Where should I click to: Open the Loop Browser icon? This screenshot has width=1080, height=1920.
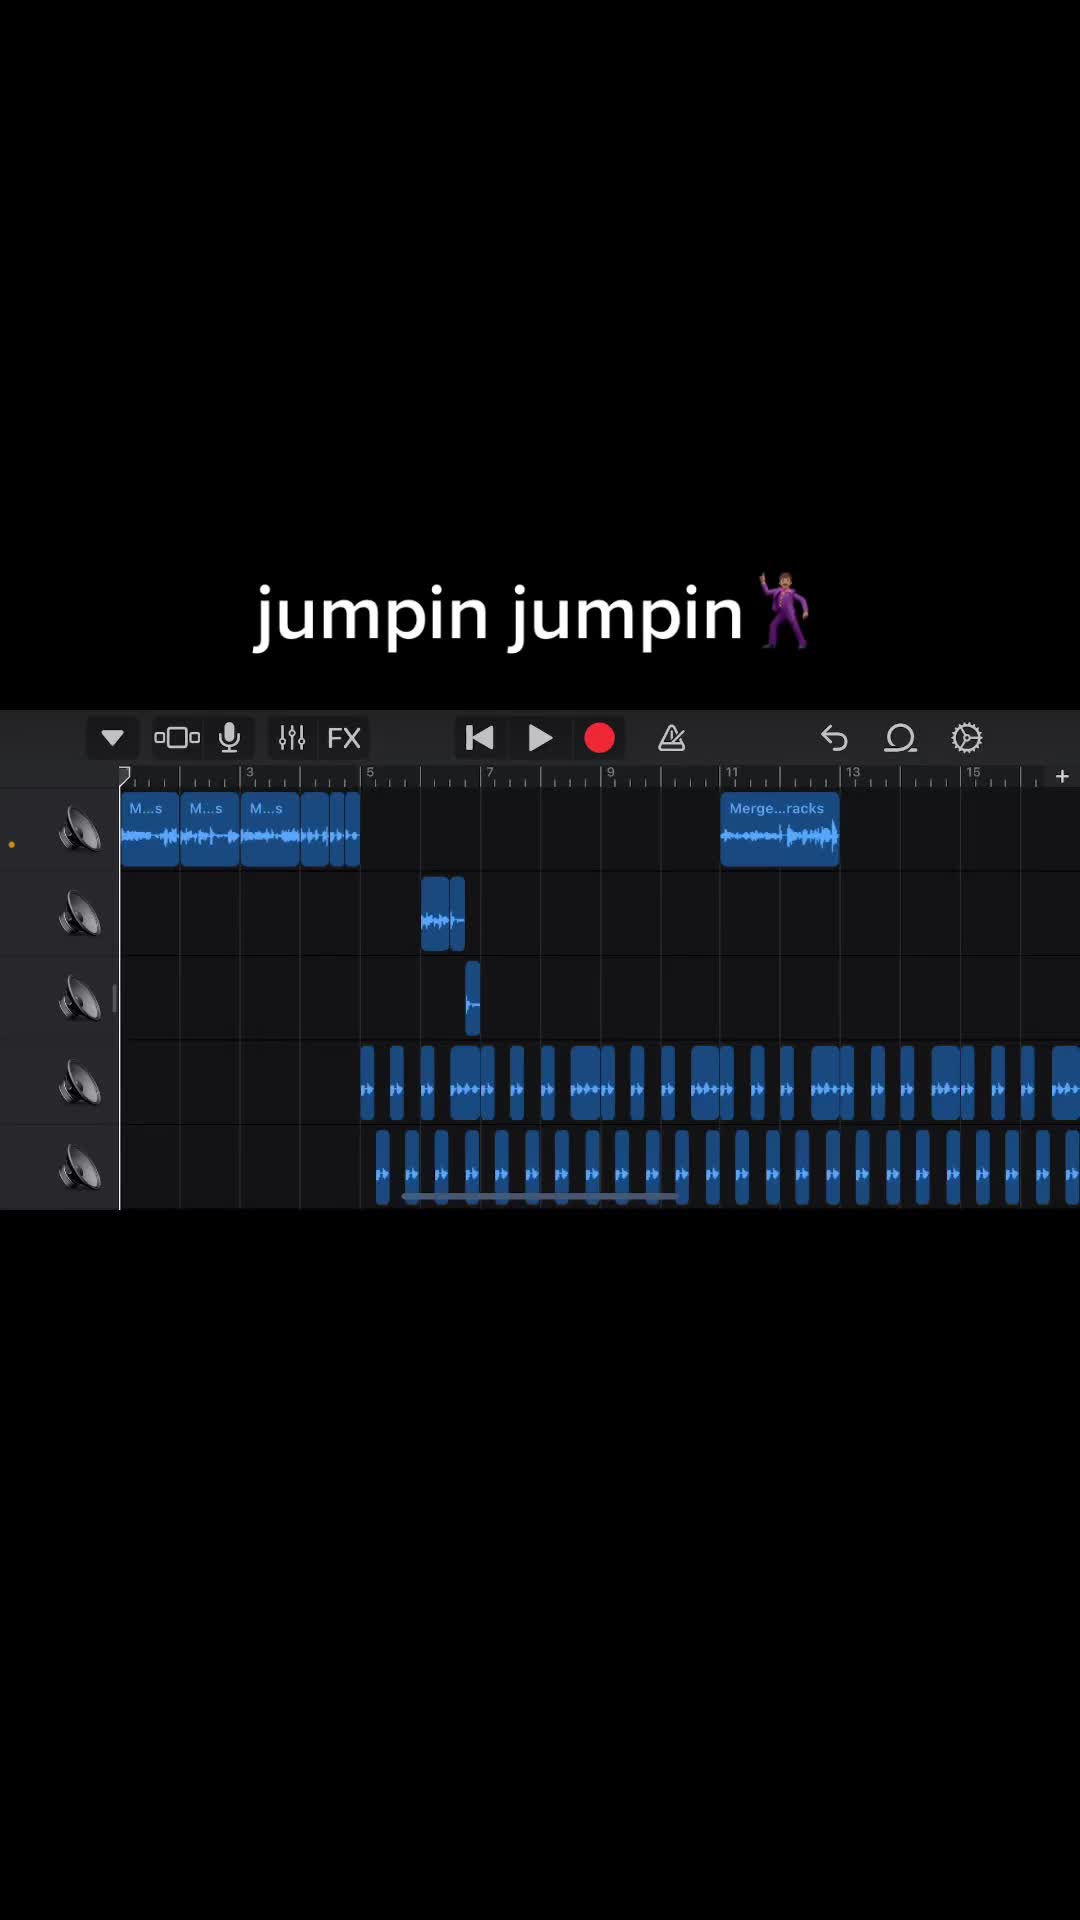pos(900,739)
